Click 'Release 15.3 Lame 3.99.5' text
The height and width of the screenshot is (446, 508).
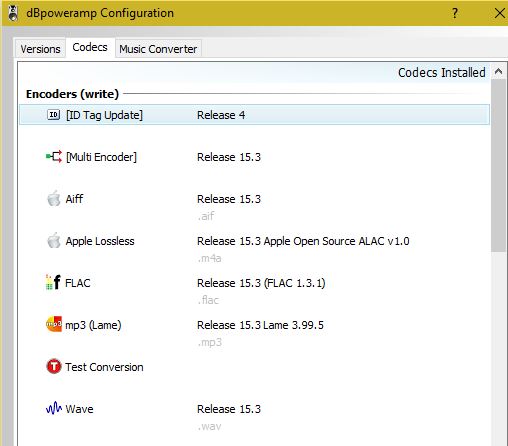(260, 325)
